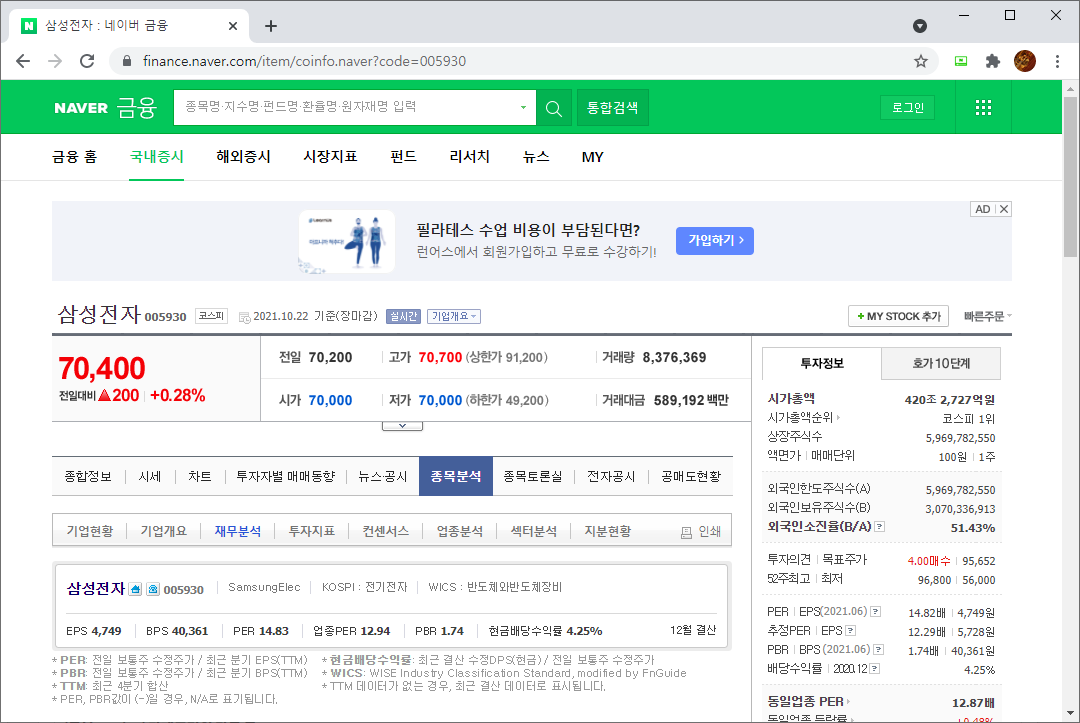Open 투자지표 sub-tab
This screenshot has width=1080, height=723.
[x=311, y=531]
